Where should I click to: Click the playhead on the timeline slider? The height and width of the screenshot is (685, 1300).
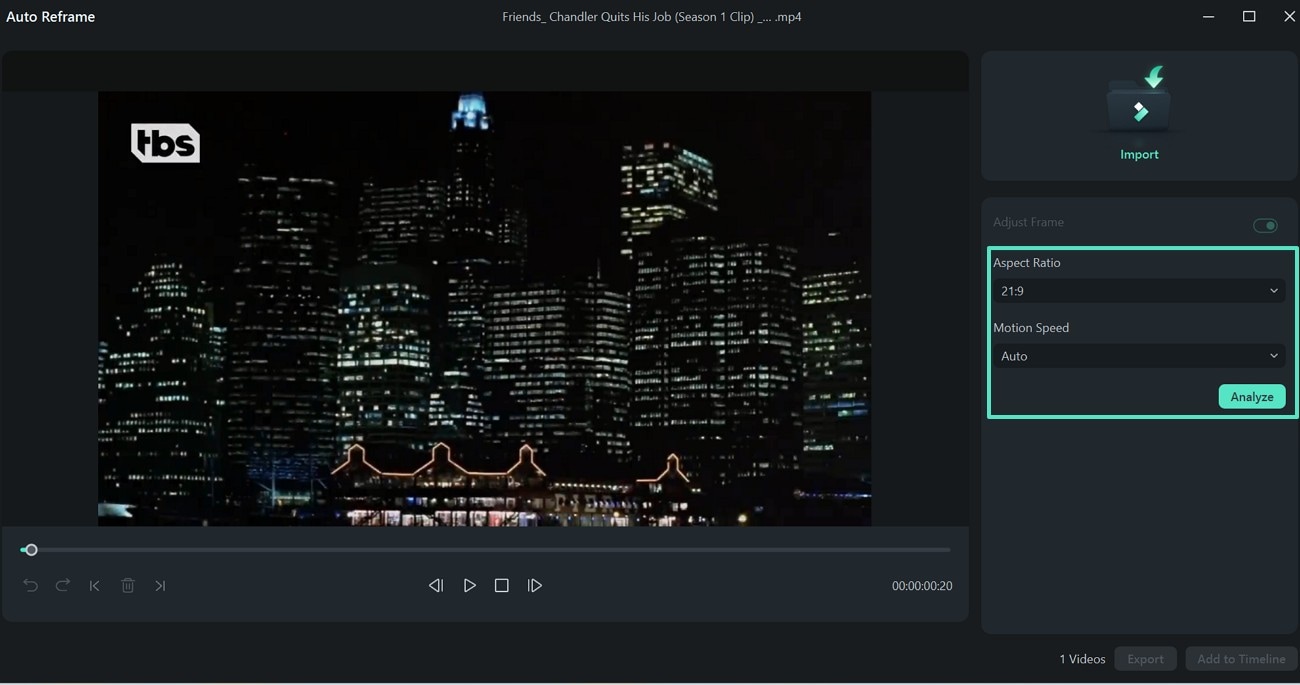click(31, 549)
